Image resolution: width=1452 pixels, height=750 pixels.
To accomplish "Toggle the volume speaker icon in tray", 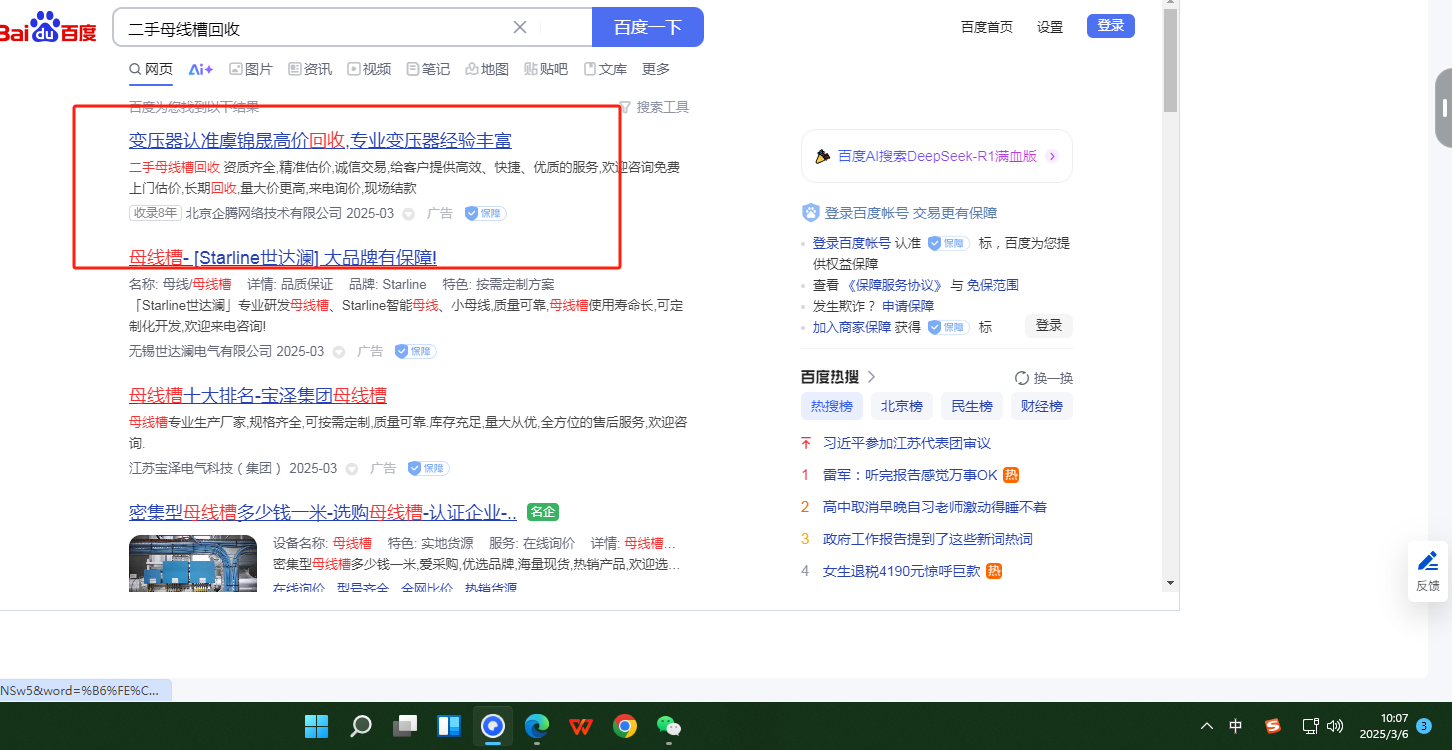I will (x=1334, y=726).
